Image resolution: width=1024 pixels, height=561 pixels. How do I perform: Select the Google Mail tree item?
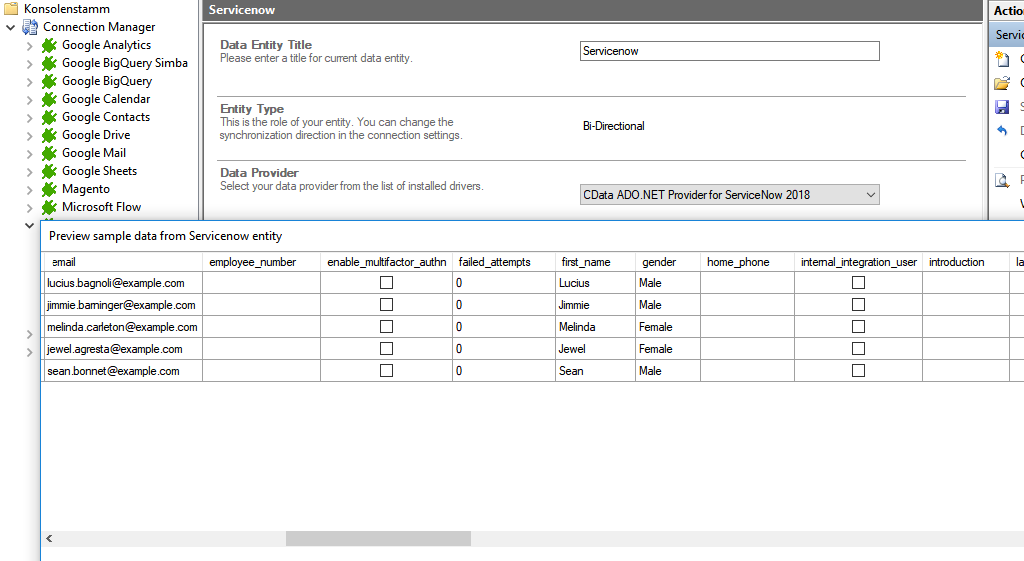click(x=93, y=153)
